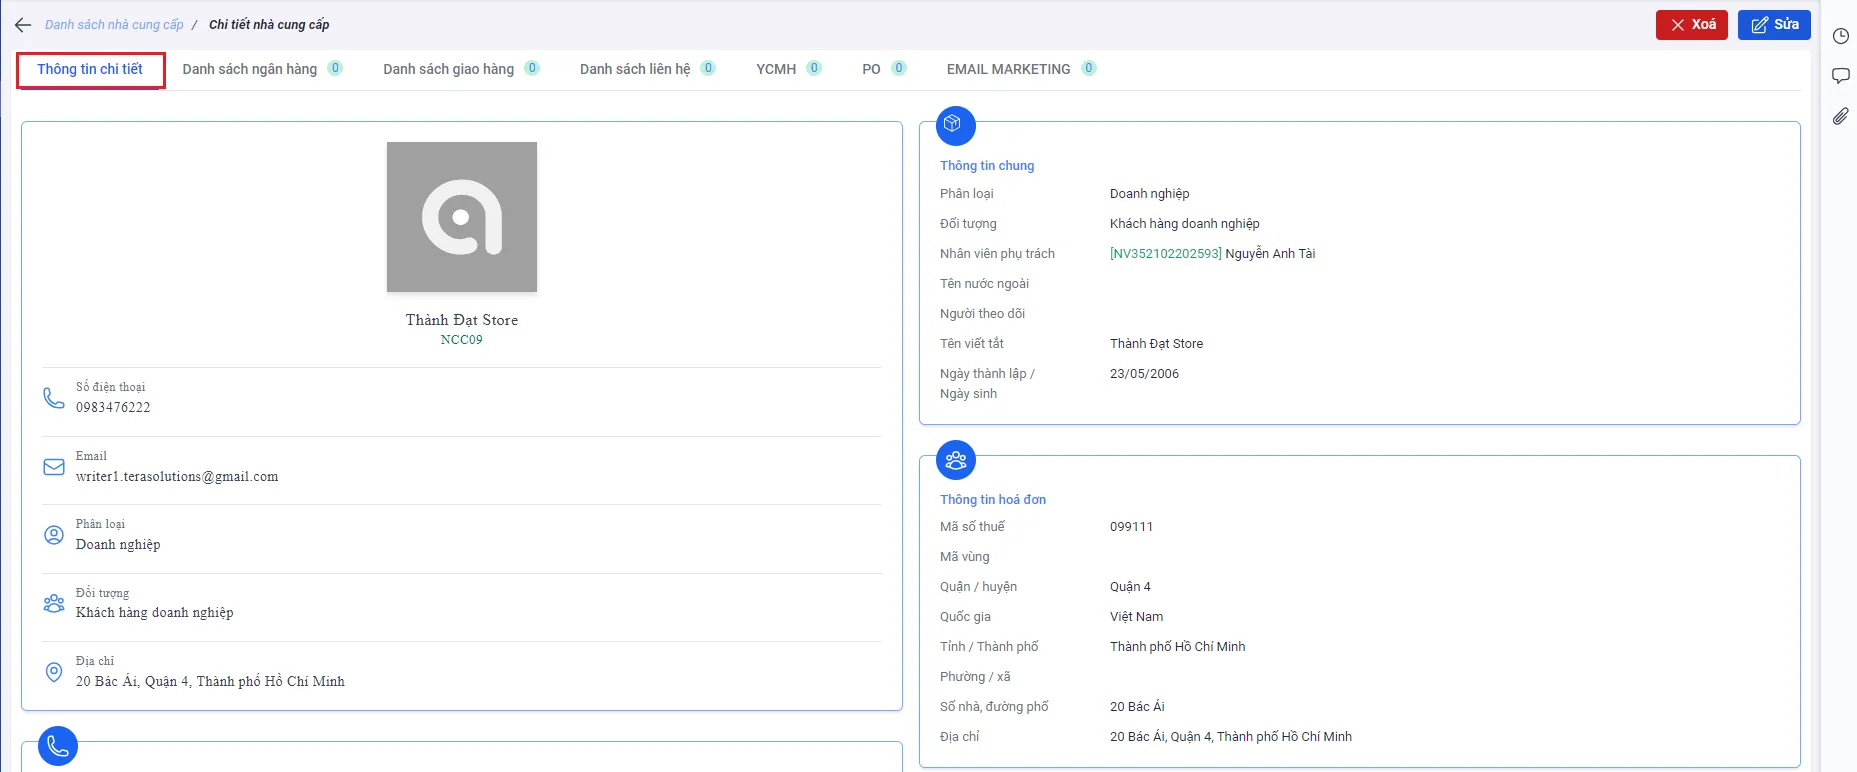Click tax code value 099111

[x=1131, y=527]
